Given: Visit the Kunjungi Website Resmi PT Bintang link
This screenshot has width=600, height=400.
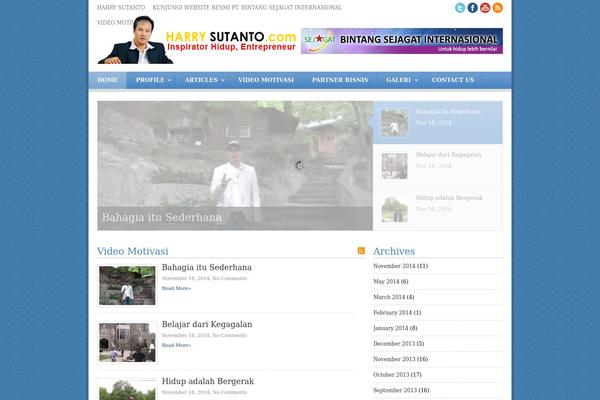Looking at the screenshot, I should tap(247, 7).
